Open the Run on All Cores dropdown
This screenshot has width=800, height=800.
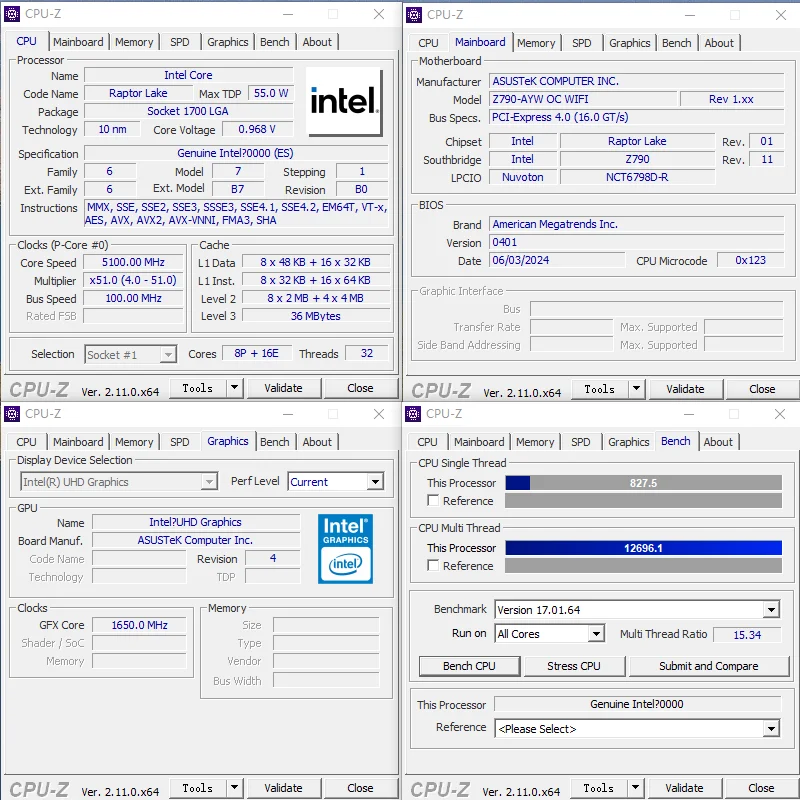(x=550, y=634)
